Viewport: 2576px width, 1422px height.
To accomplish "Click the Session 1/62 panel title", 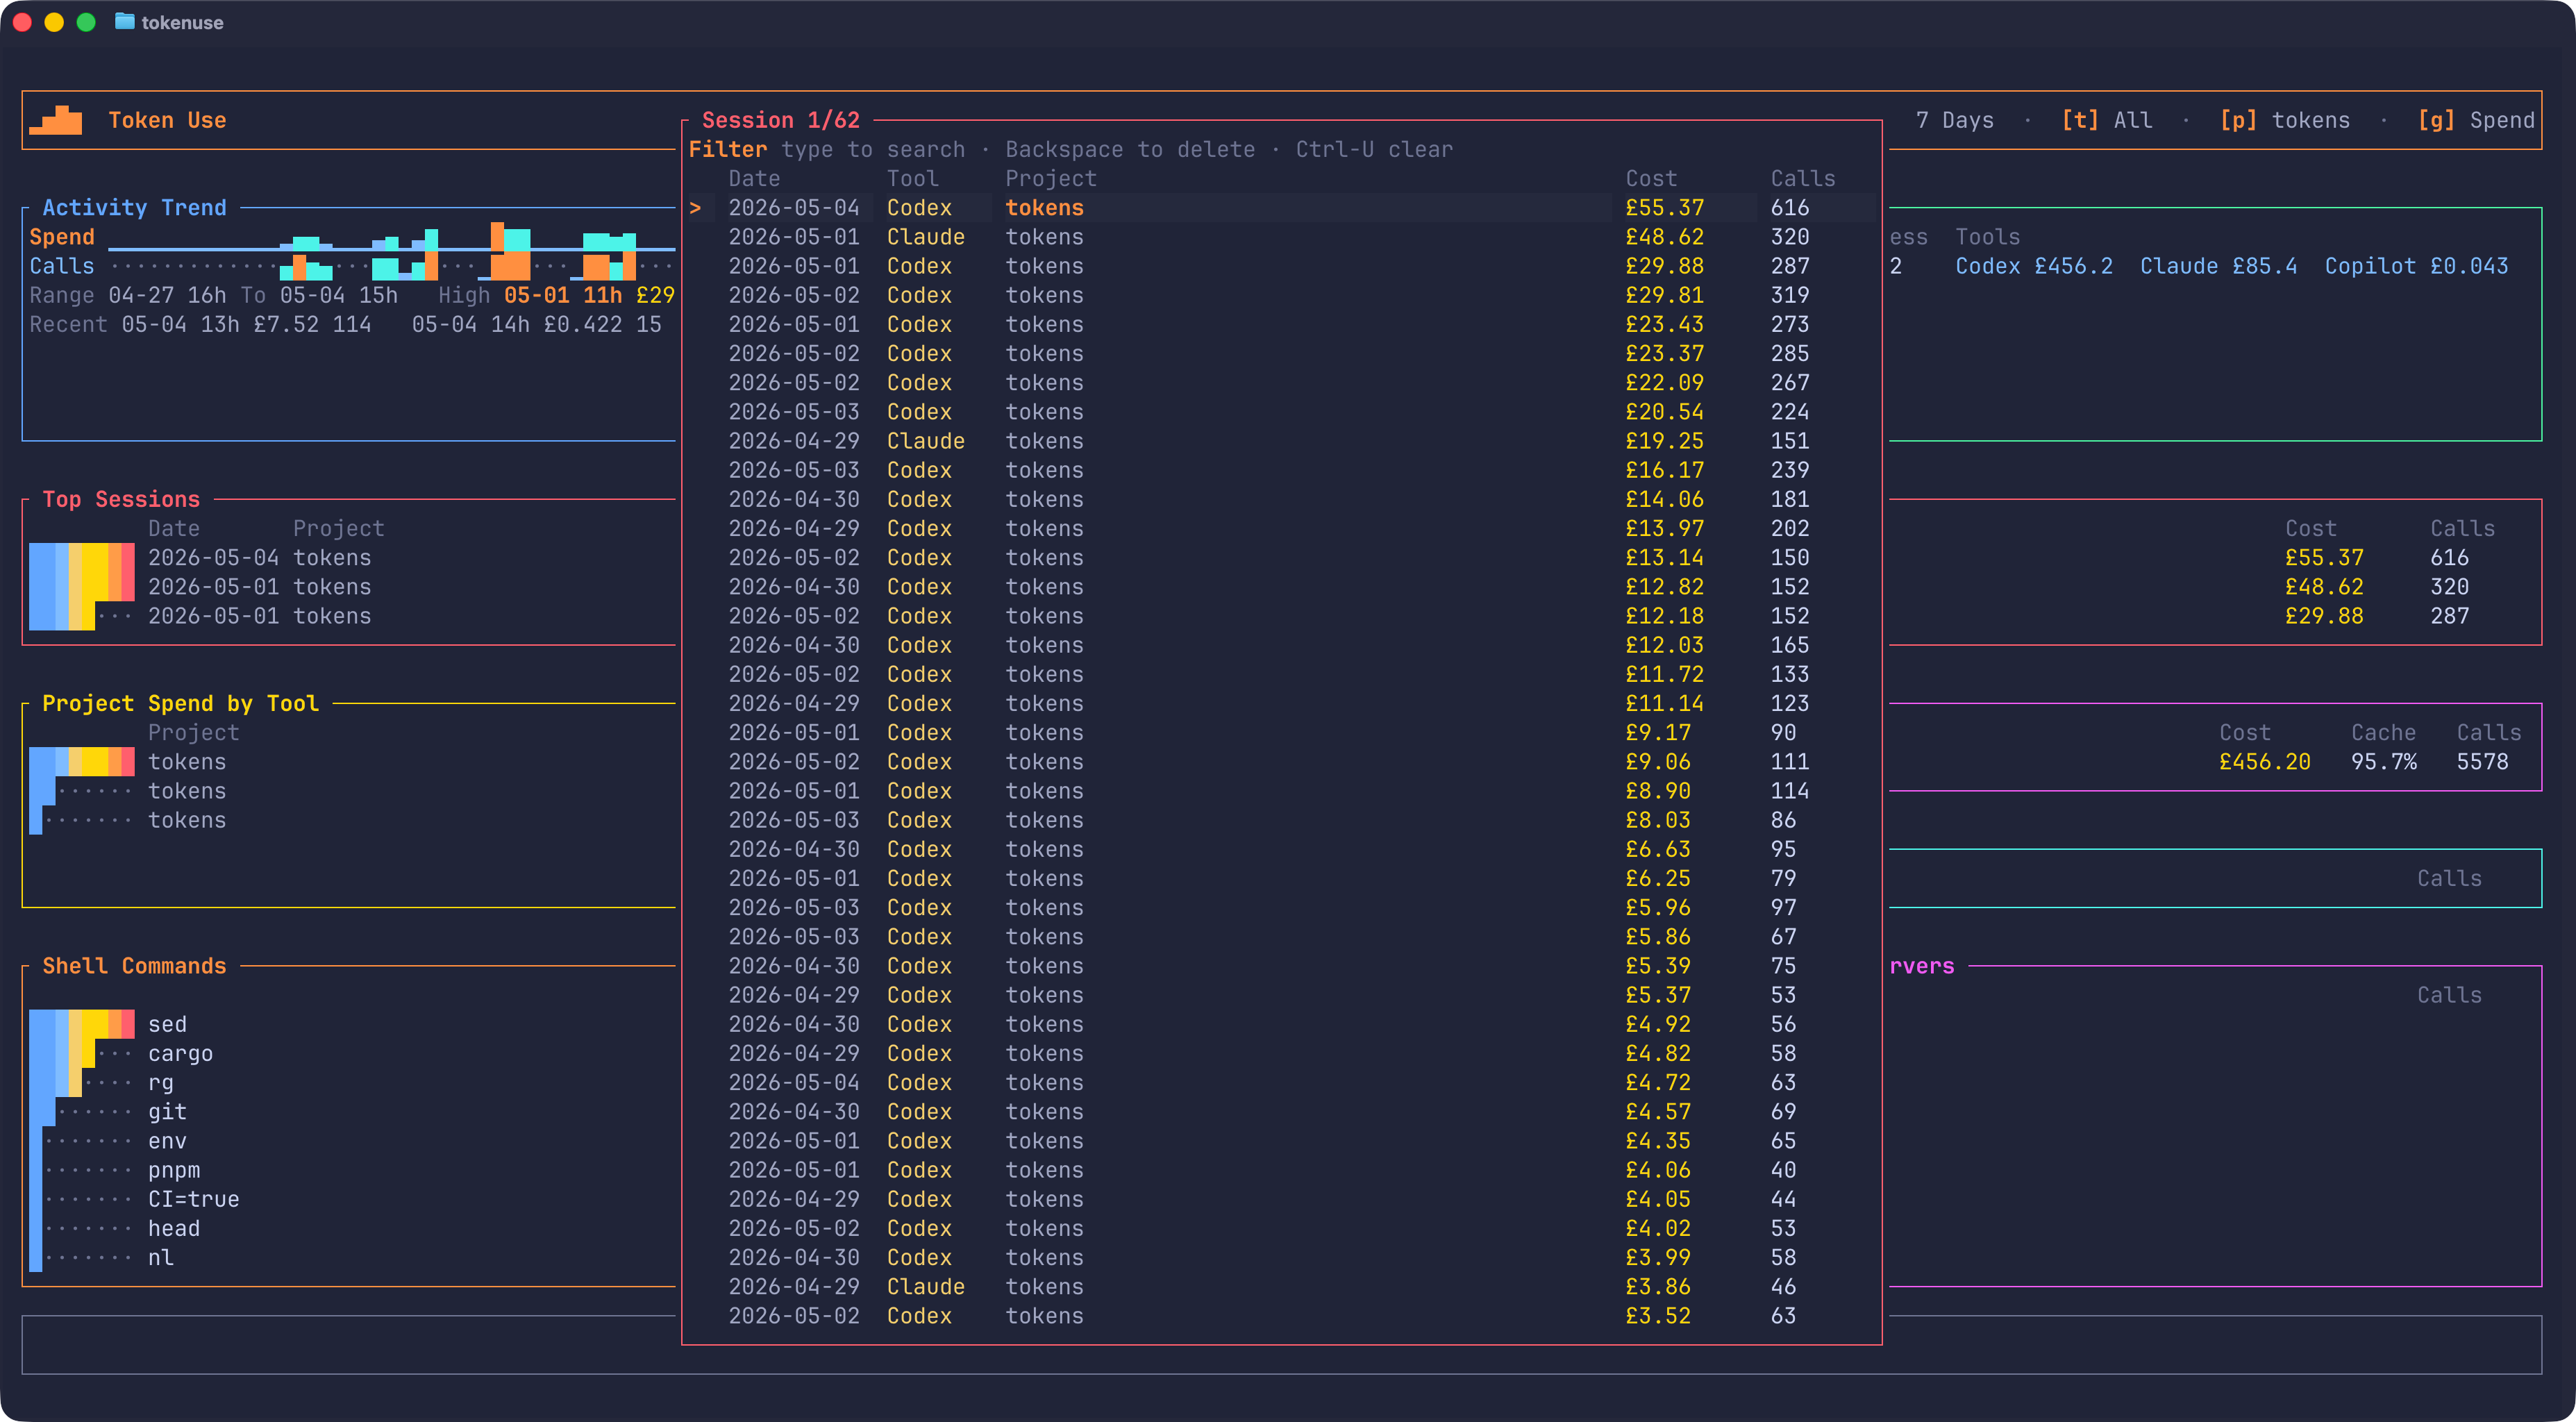I will 780,120.
